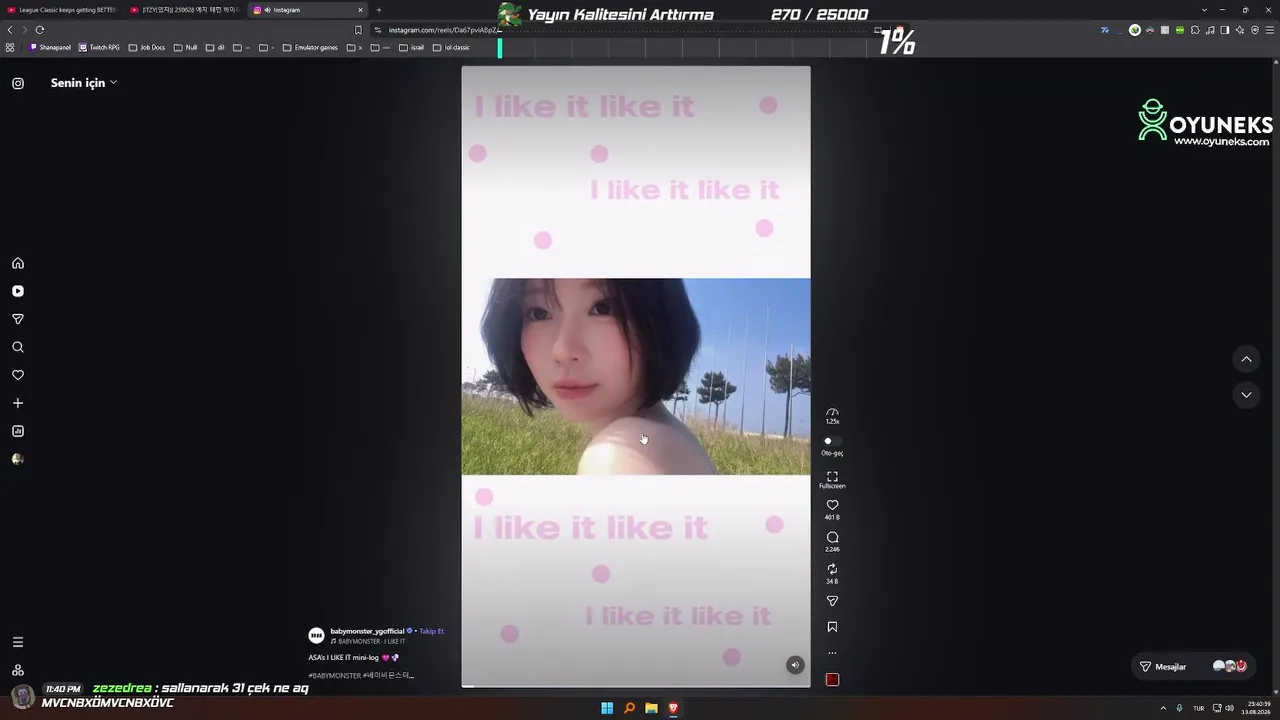Follow the account with Takip Et
This screenshot has height=720, width=1280.
pyautogui.click(x=431, y=631)
